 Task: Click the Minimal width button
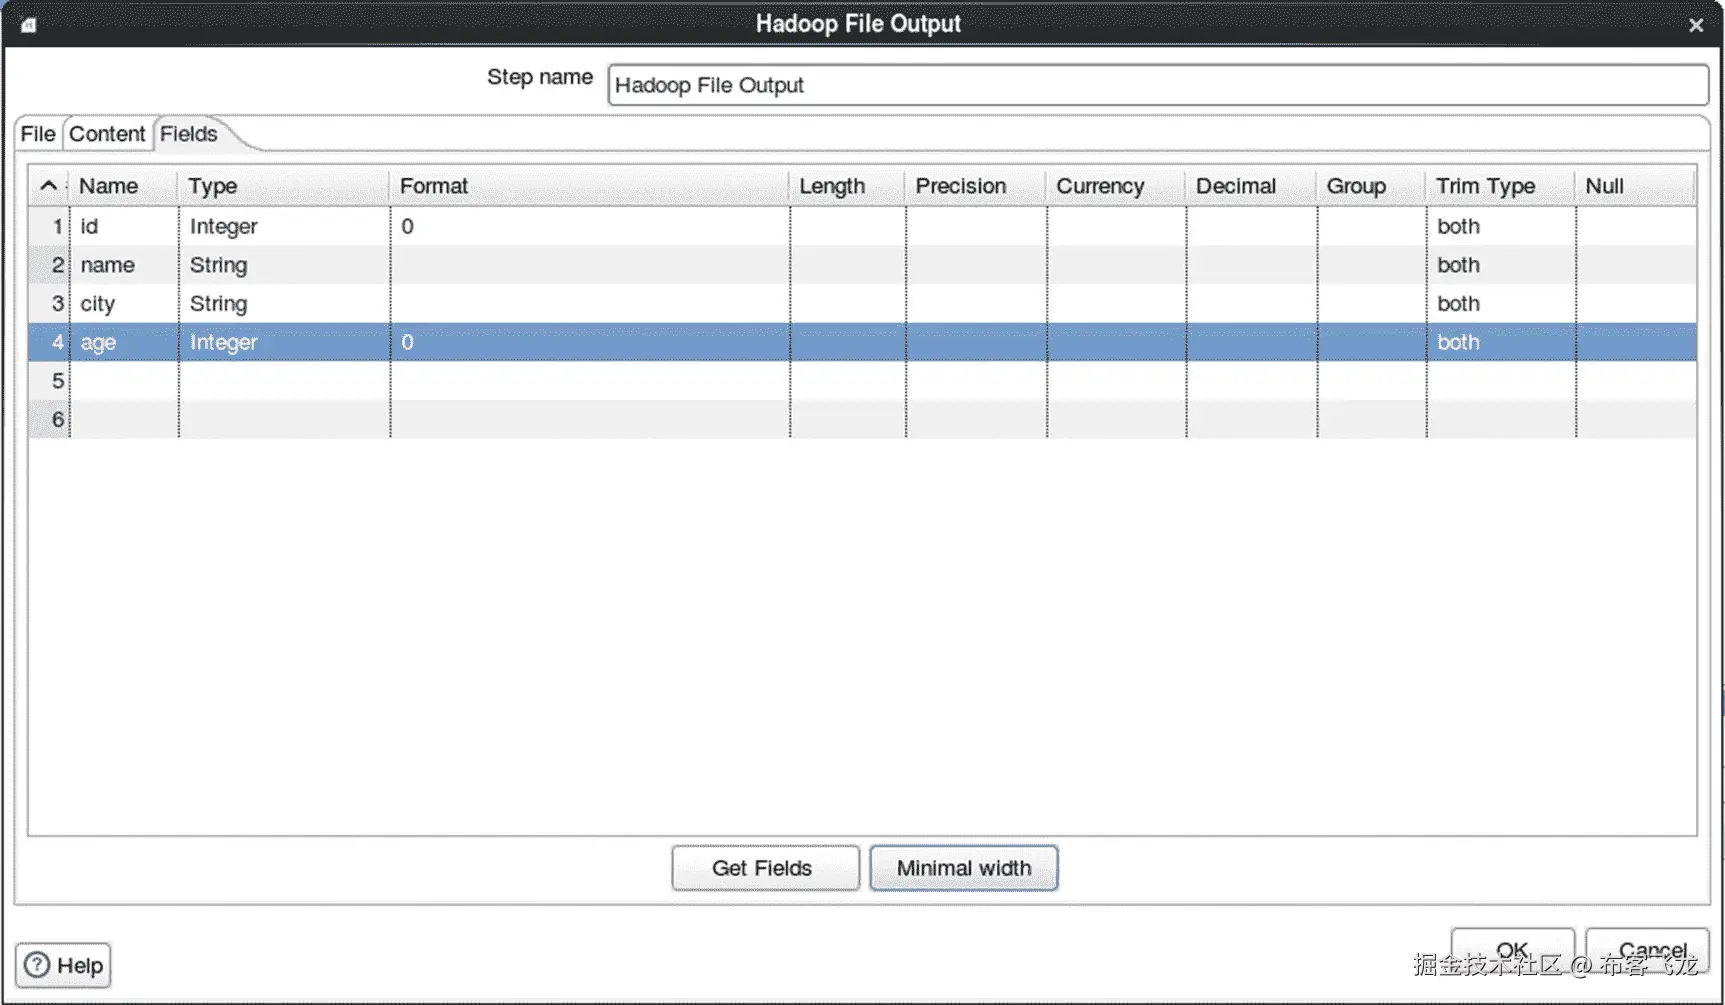tap(964, 868)
